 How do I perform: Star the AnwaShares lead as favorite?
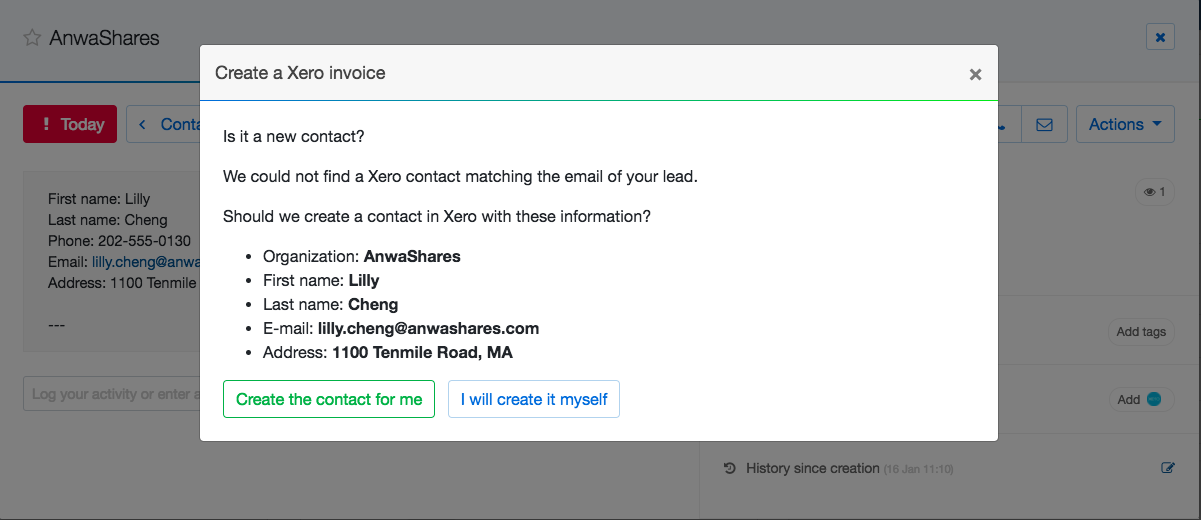click(32, 38)
